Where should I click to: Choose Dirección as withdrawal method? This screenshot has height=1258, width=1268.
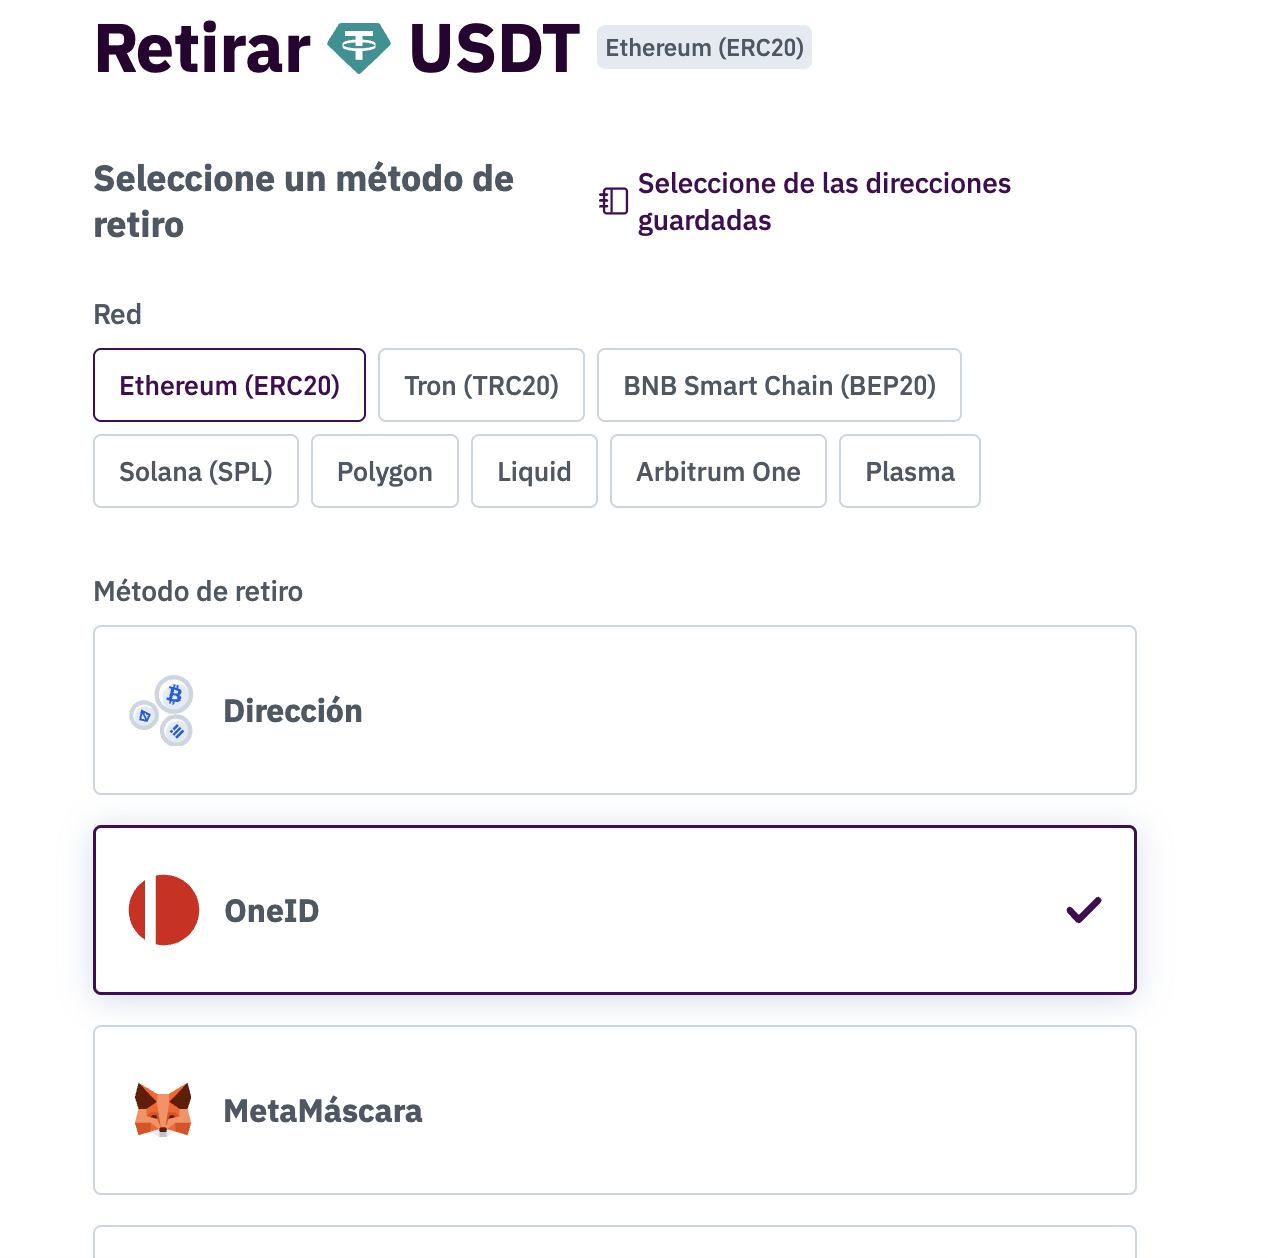coord(614,710)
